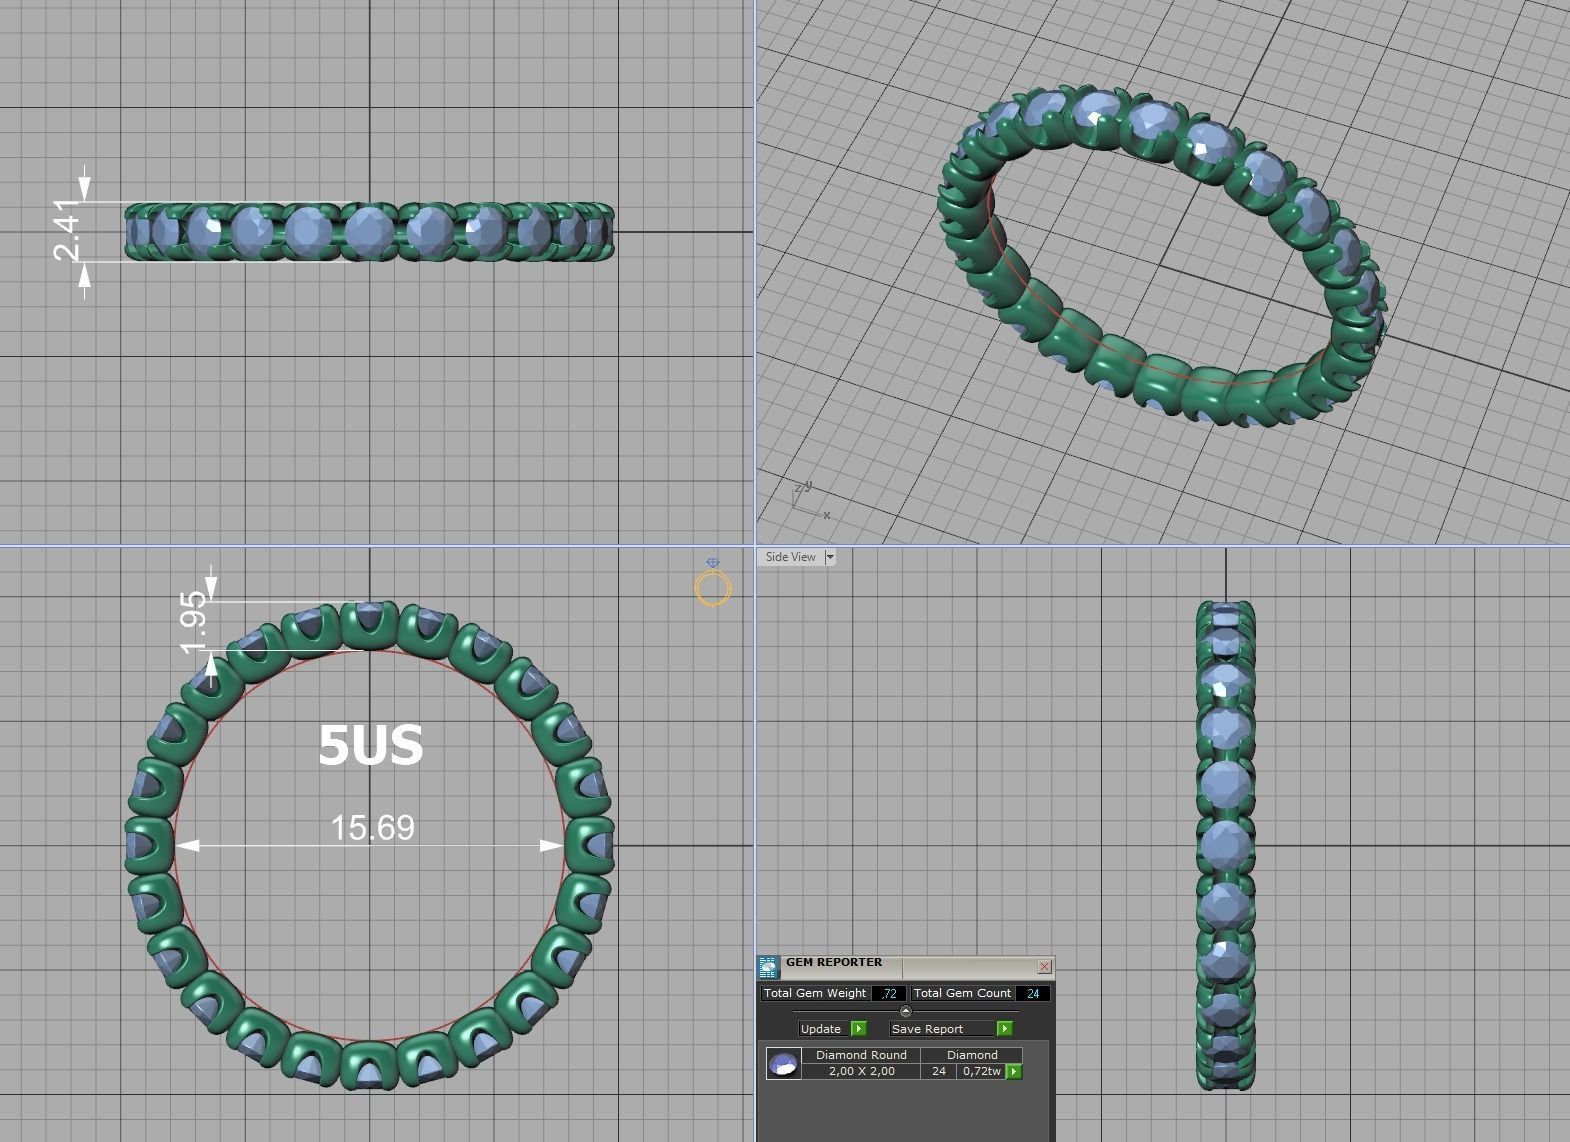
Task: Click the 'Total Gem Weight' label
Action: tap(814, 994)
